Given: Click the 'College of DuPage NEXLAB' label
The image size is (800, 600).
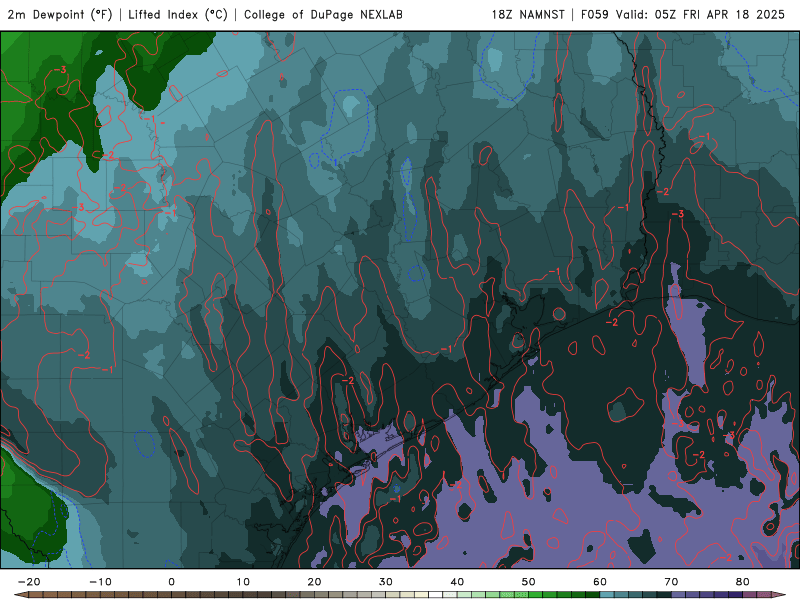Looking at the screenshot, I should pyautogui.click(x=323, y=14).
